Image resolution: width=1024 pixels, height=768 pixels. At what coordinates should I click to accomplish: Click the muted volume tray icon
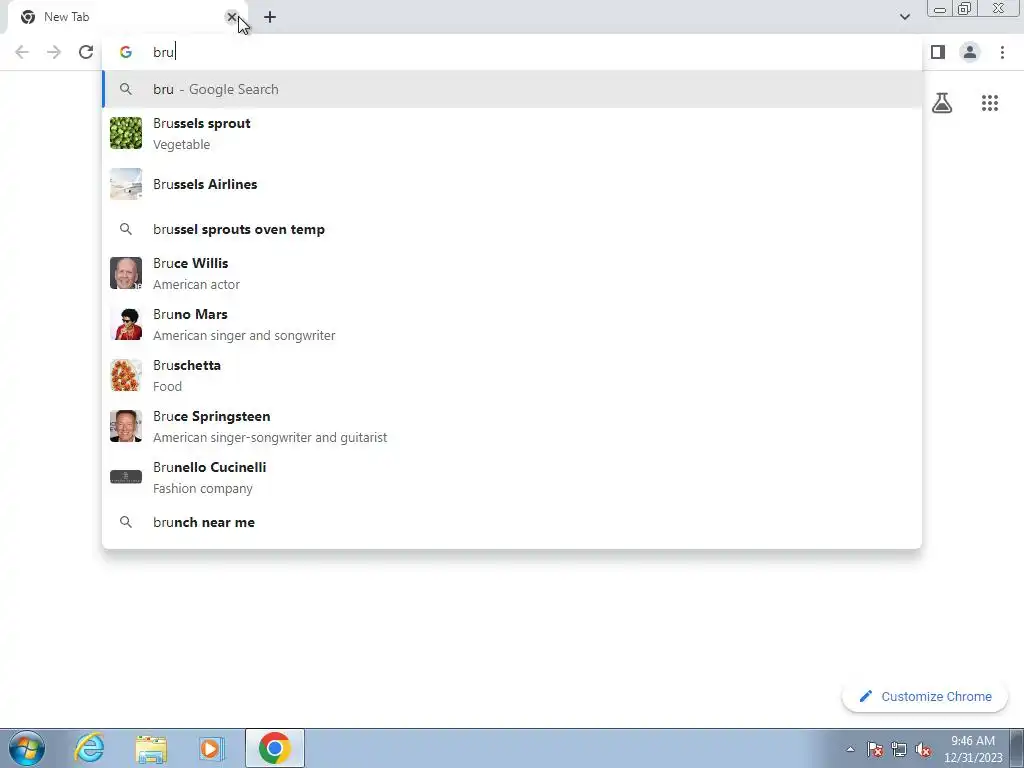[x=923, y=749]
